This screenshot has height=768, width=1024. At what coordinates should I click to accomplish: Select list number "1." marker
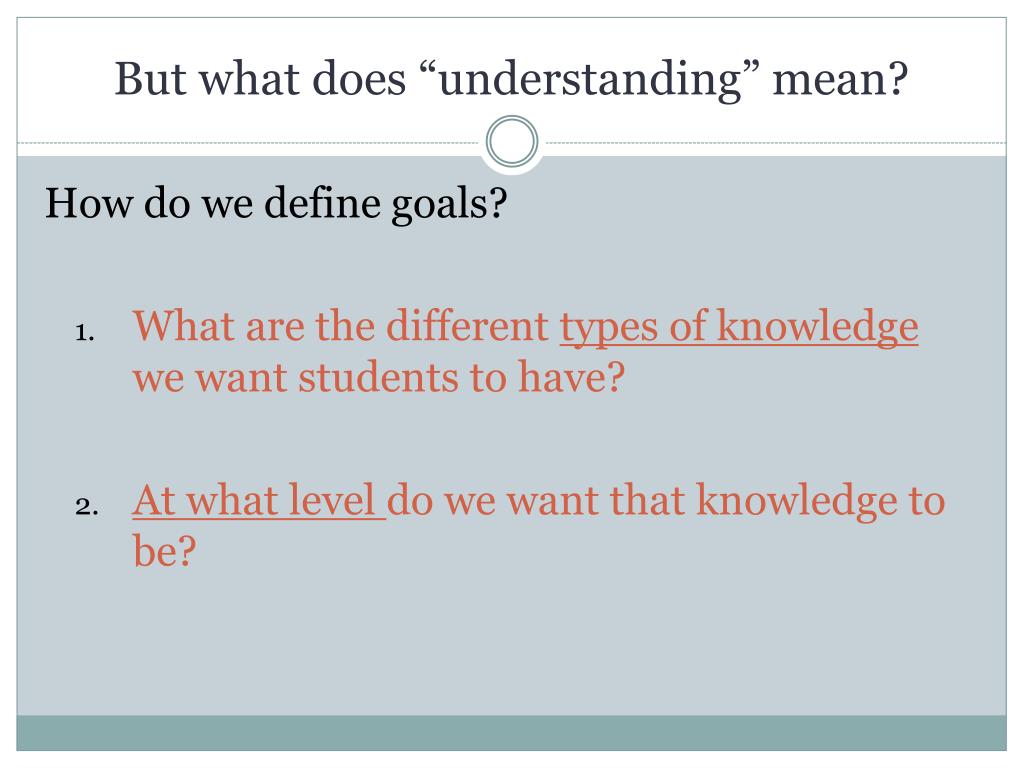click(x=85, y=332)
